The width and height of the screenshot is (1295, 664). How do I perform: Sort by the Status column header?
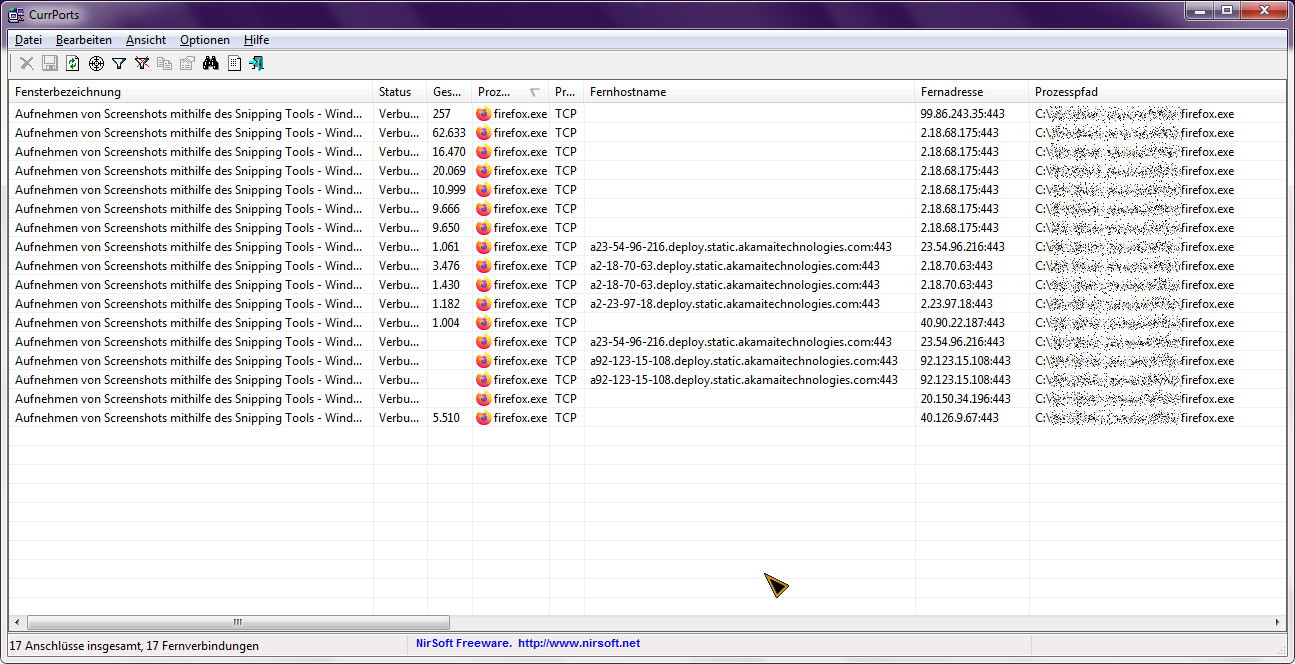click(x=400, y=92)
